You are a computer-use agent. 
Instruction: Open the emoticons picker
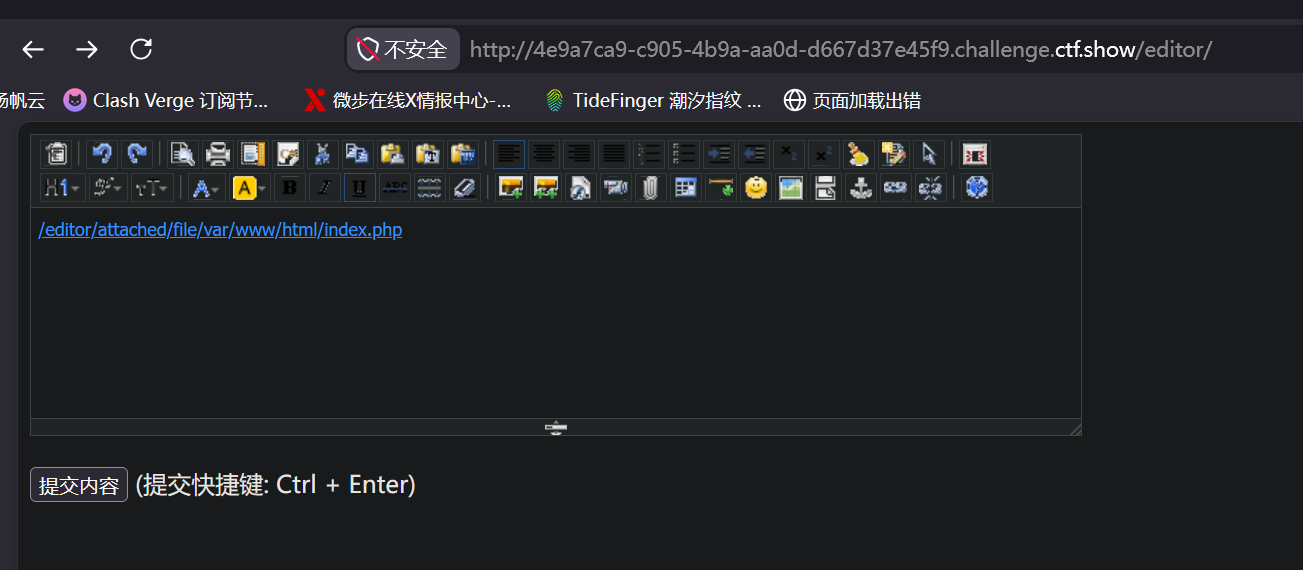[x=756, y=188]
